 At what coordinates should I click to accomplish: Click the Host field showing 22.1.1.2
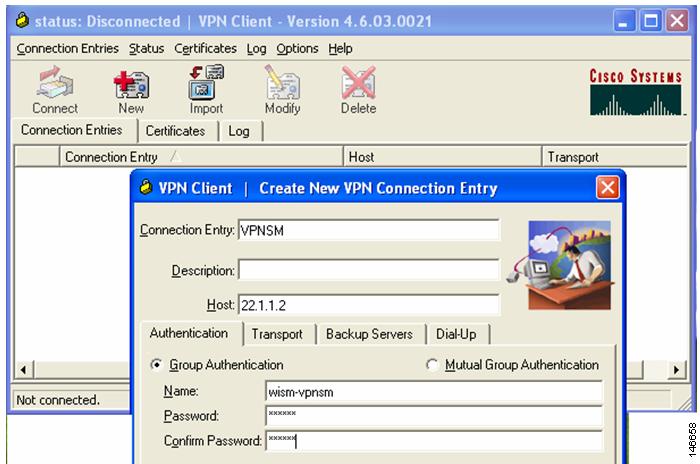pyautogui.click(x=369, y=305)
